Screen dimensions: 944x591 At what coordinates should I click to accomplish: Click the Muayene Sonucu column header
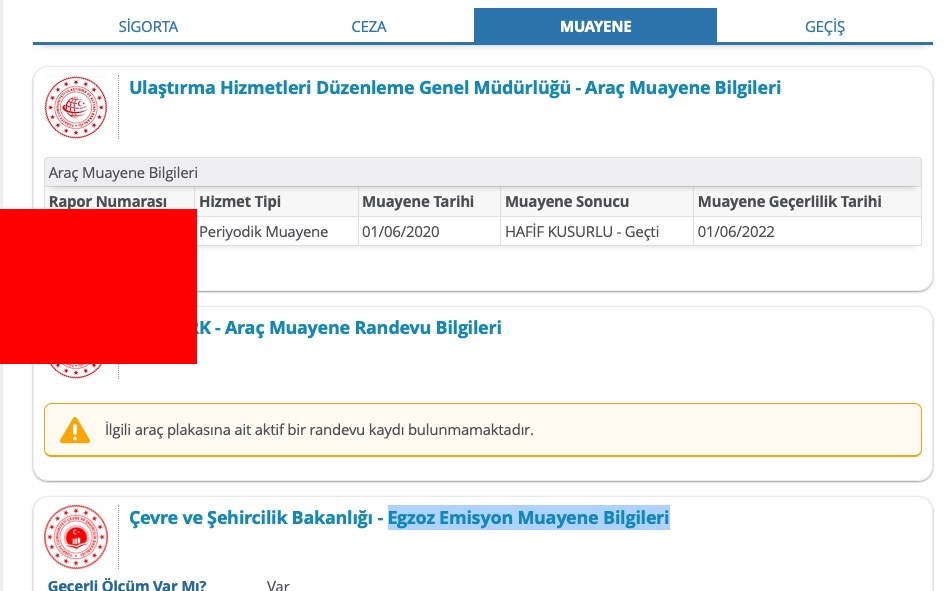[567, 202]
